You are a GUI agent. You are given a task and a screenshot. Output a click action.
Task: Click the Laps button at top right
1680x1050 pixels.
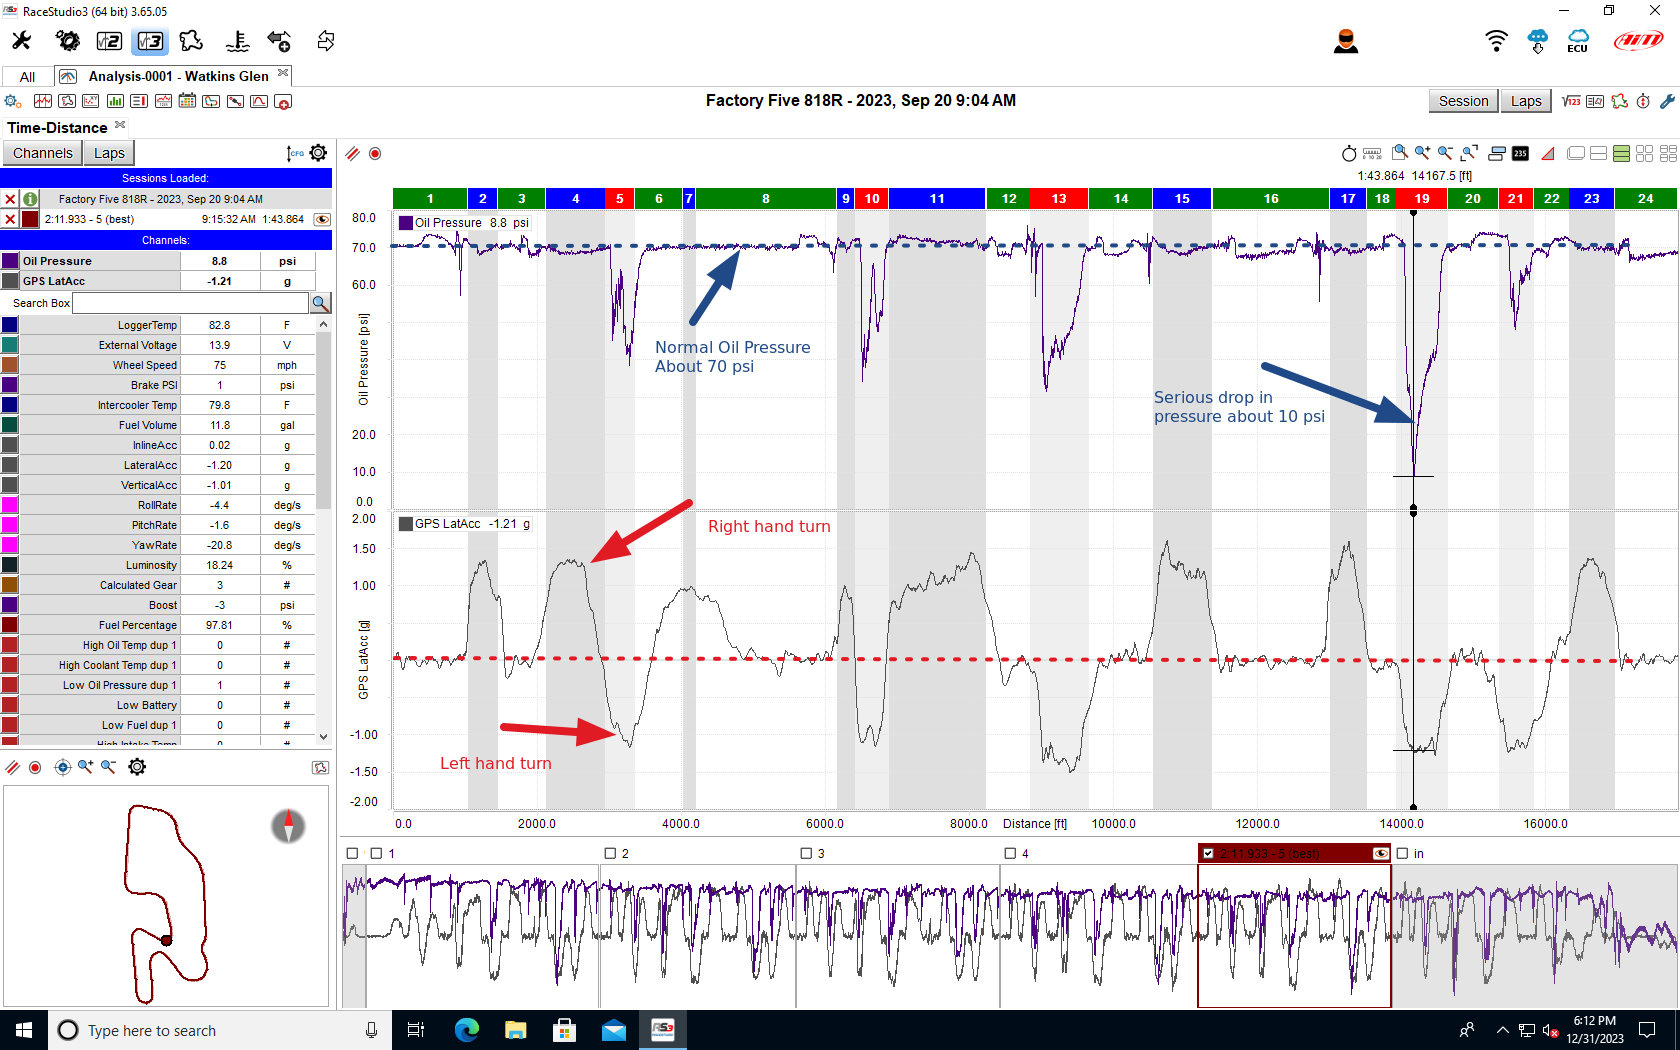(1526, 101)
